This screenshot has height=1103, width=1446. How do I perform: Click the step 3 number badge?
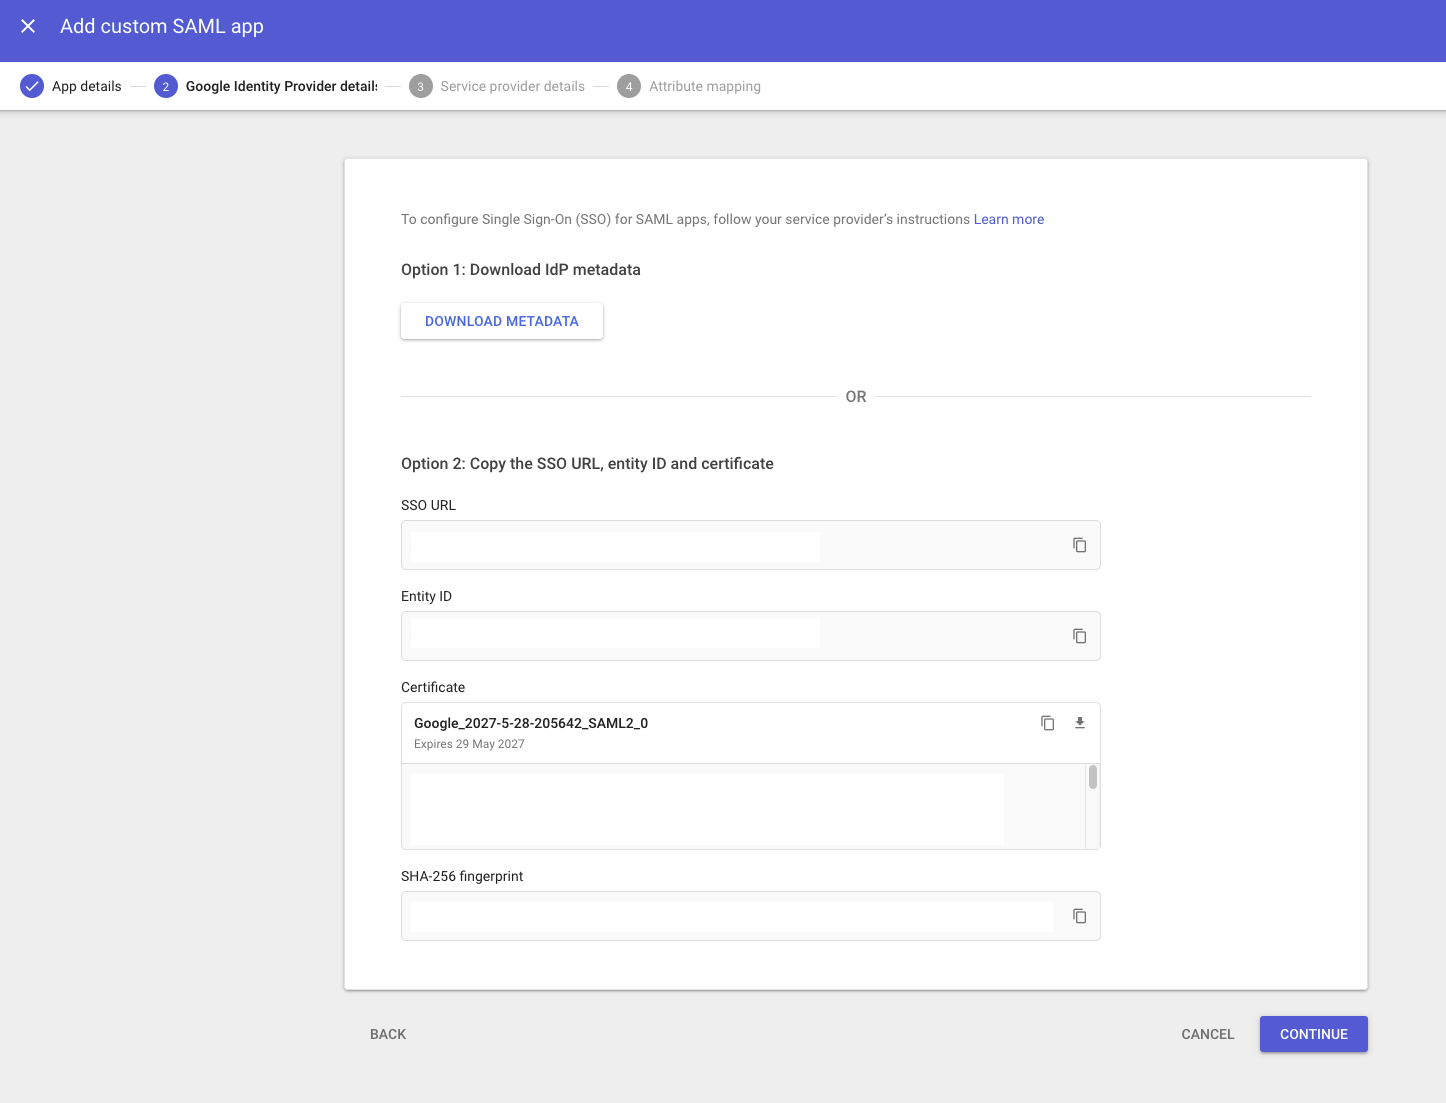click(x=420, y=86)
